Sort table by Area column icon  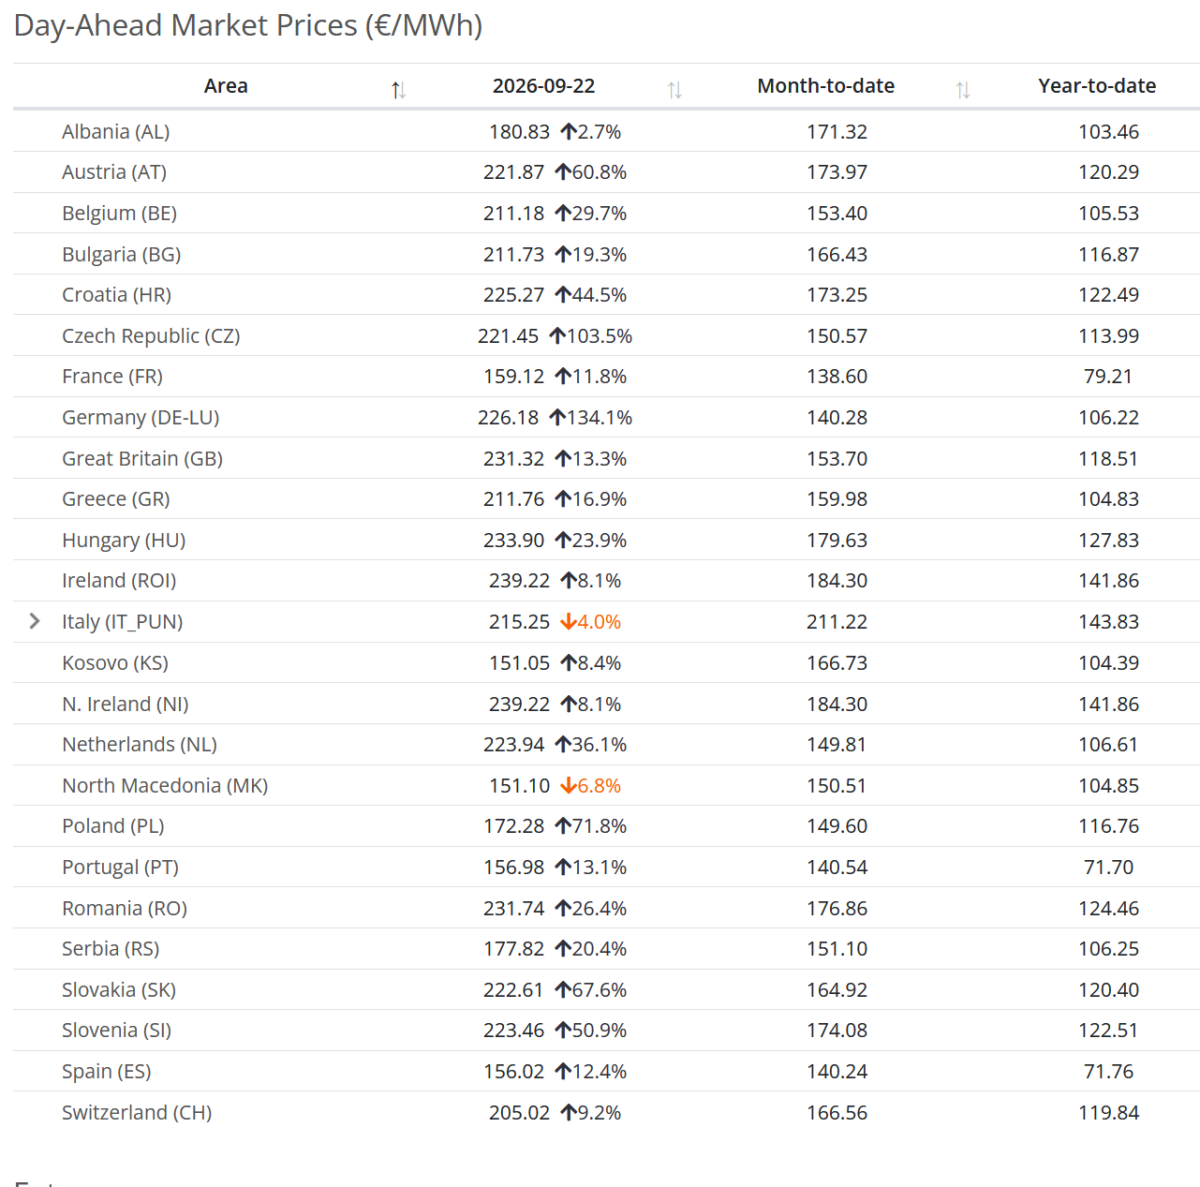coord(398,90)
